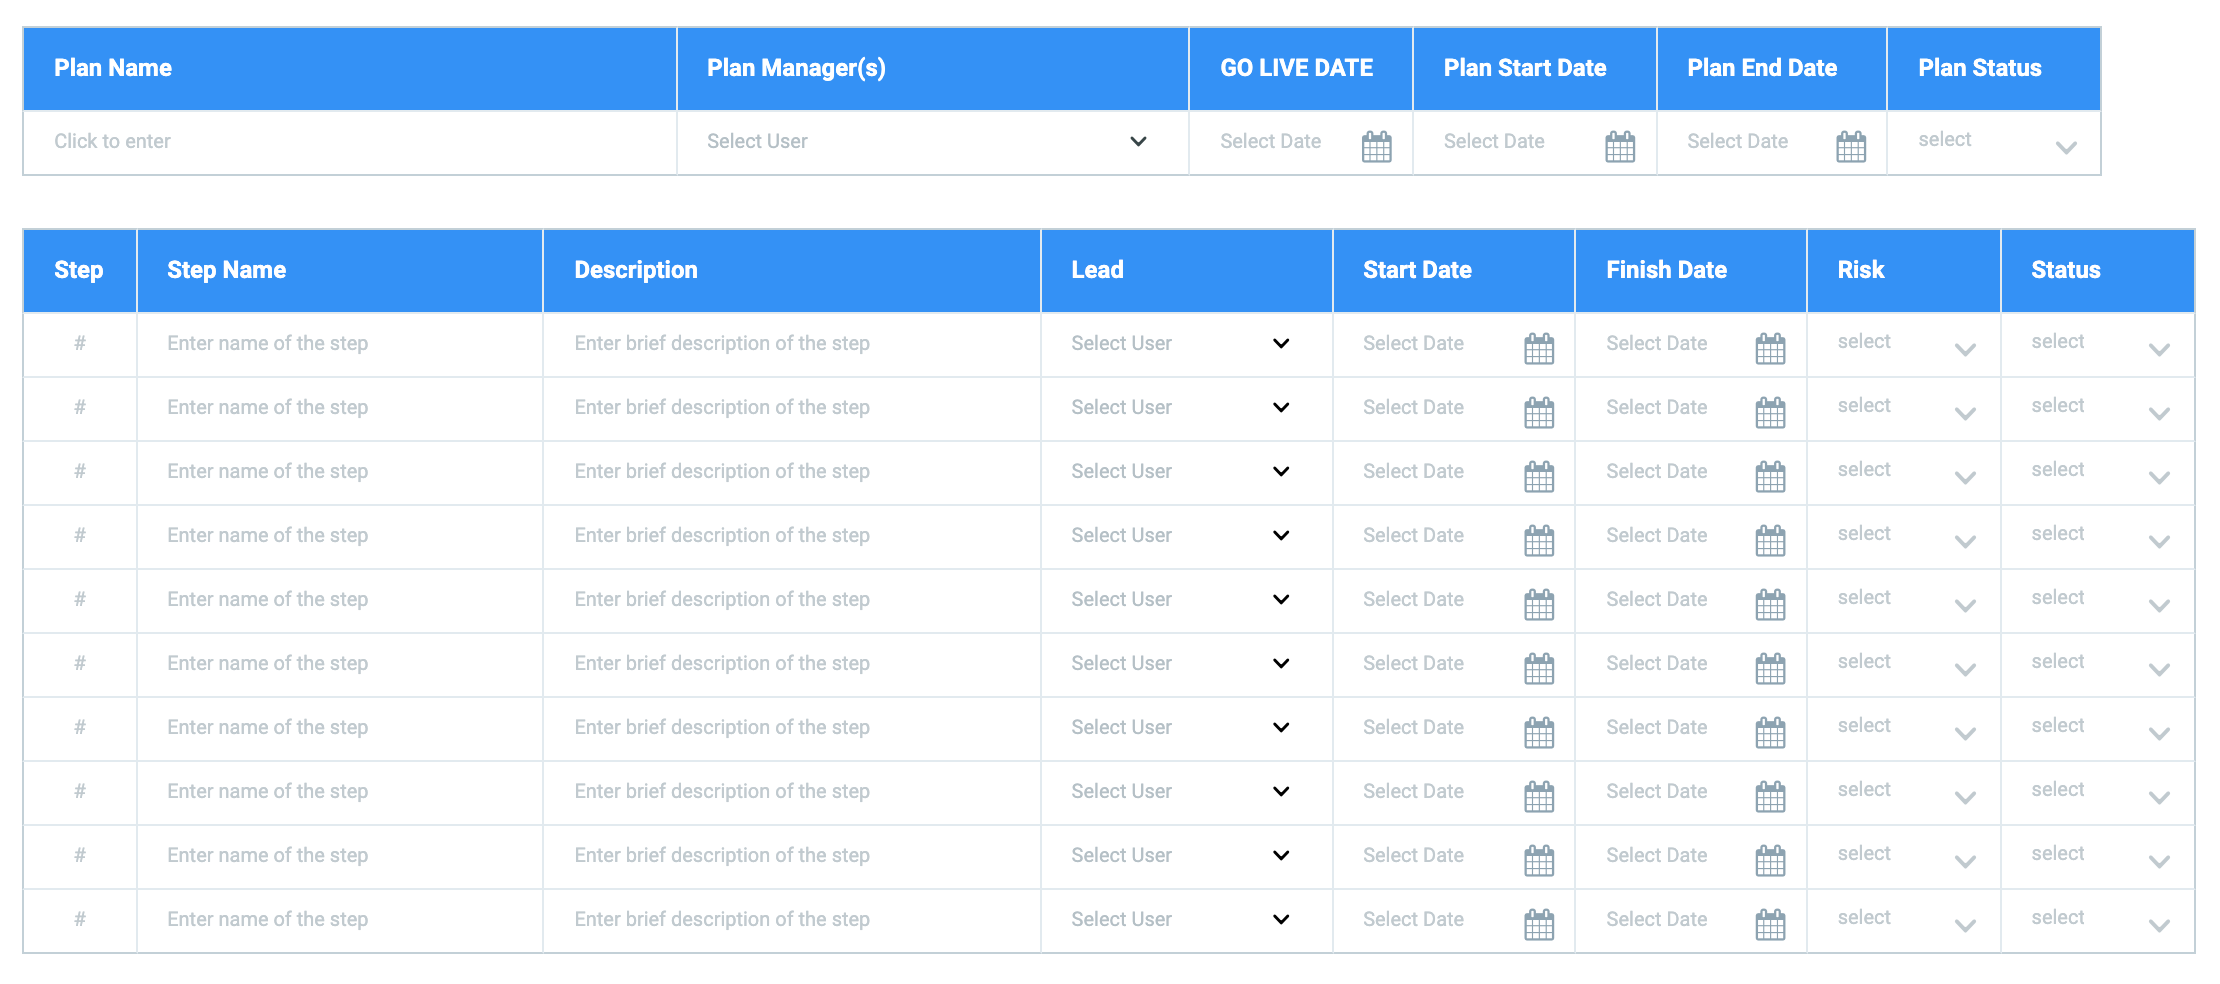Open first row Risk select dropdown
The height and width of the screenshot is (984, 2220).
coord(1964,349)
